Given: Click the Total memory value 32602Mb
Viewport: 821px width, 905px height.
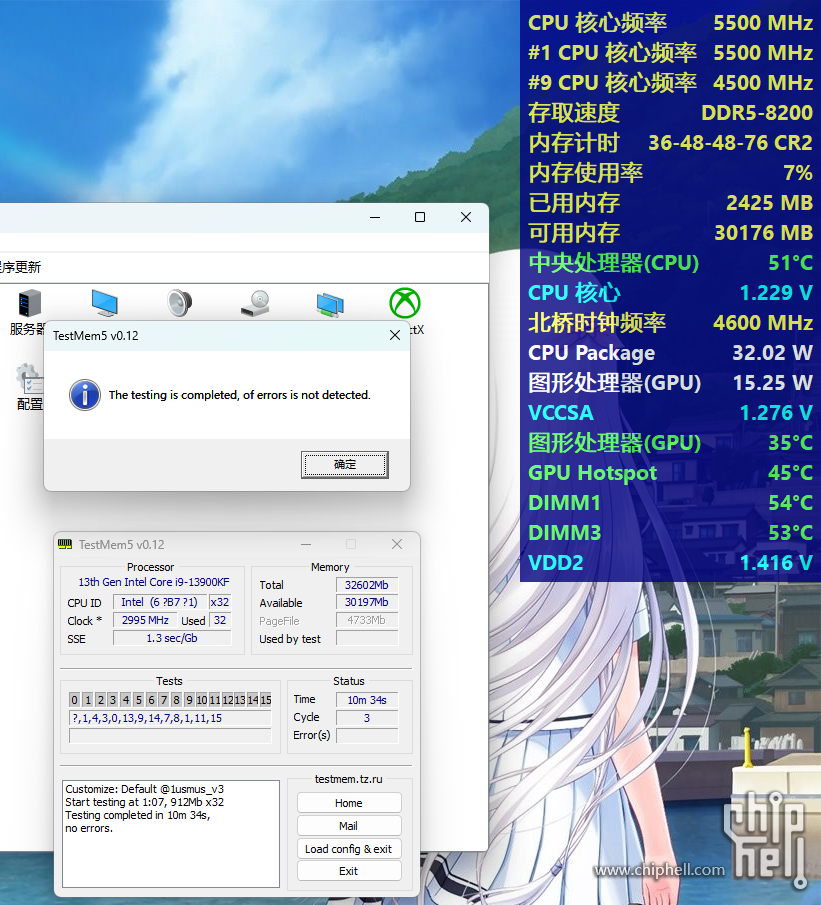Looking at the screenshot, I should click(367, 585).
